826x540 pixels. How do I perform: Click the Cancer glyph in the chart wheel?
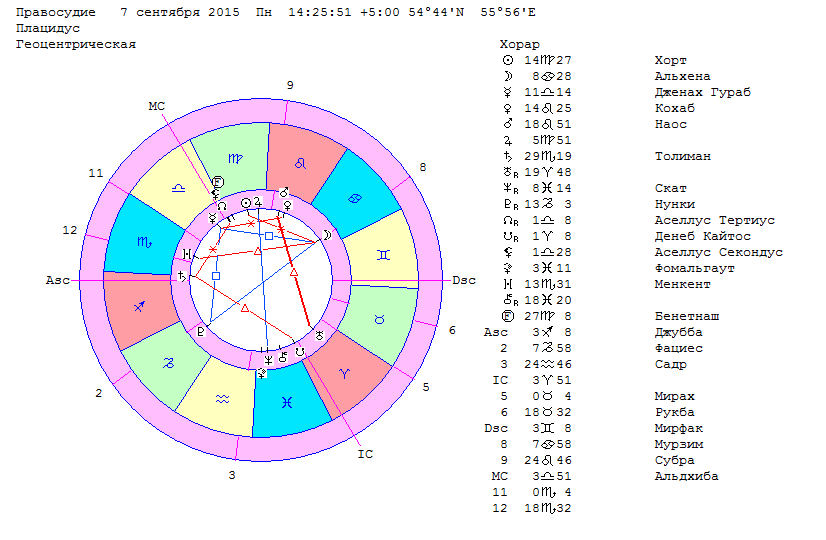tap(357, 199)
